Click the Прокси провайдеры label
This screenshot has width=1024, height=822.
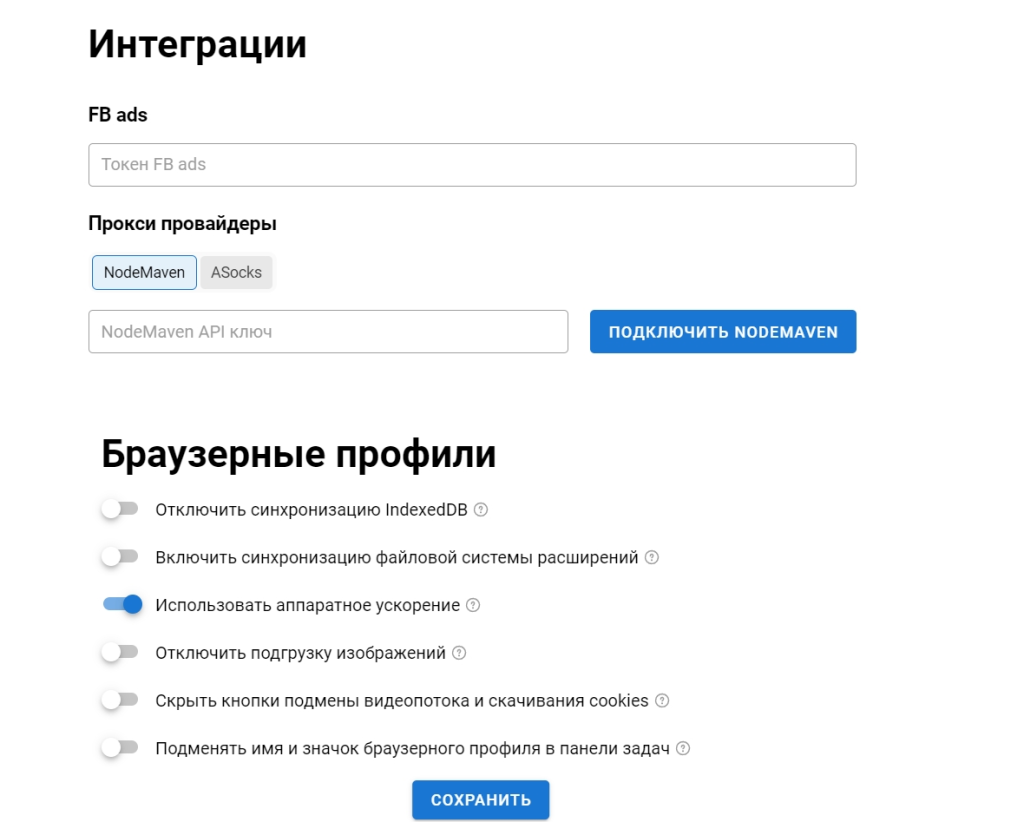tap(182, 224)
